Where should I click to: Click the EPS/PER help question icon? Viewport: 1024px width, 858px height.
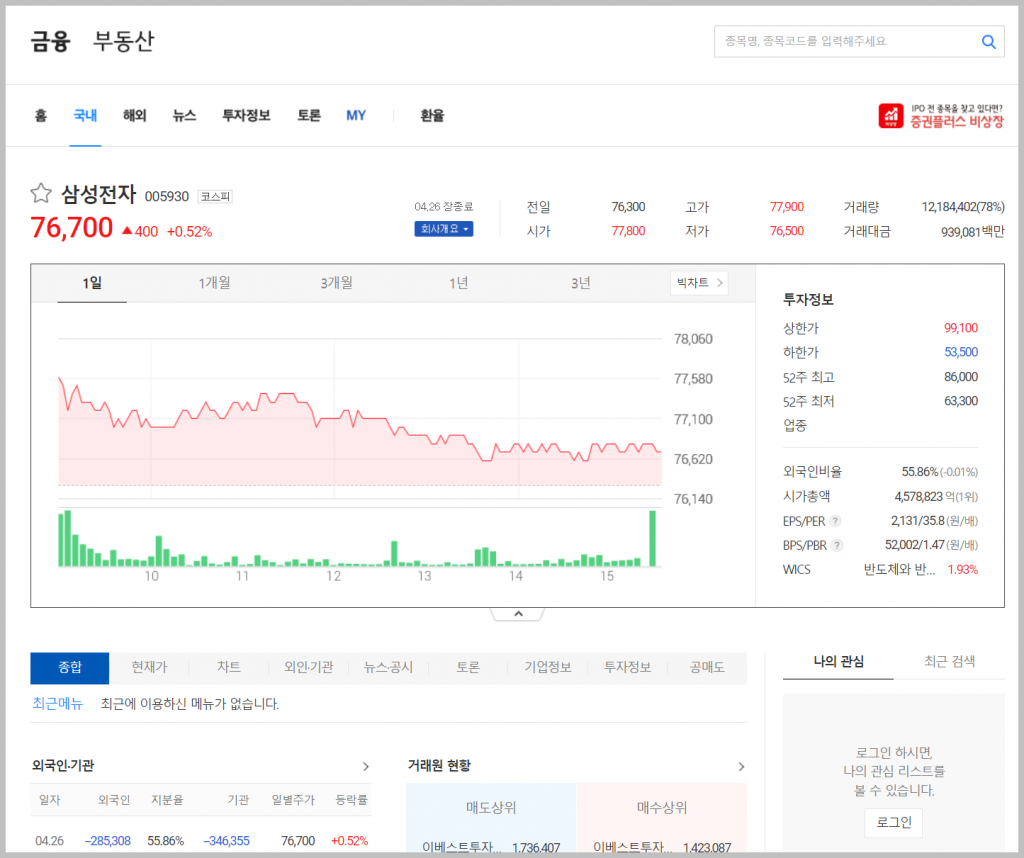point(835,521)
